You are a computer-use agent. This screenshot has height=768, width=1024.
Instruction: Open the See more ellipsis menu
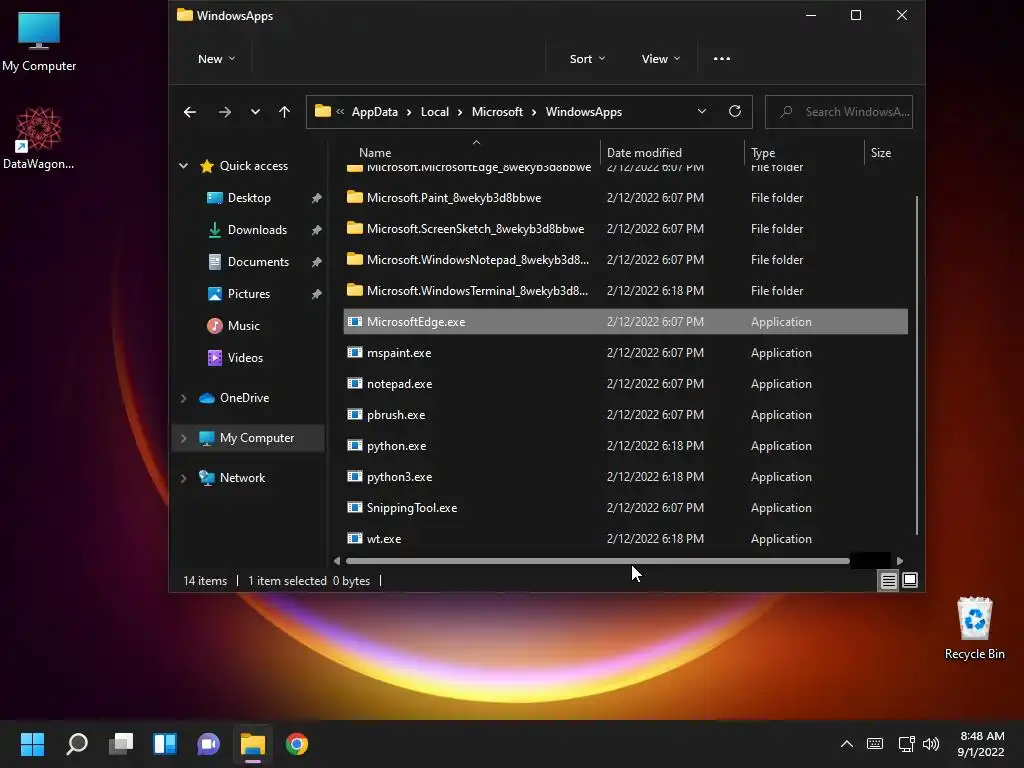click(x=722, y=59)
